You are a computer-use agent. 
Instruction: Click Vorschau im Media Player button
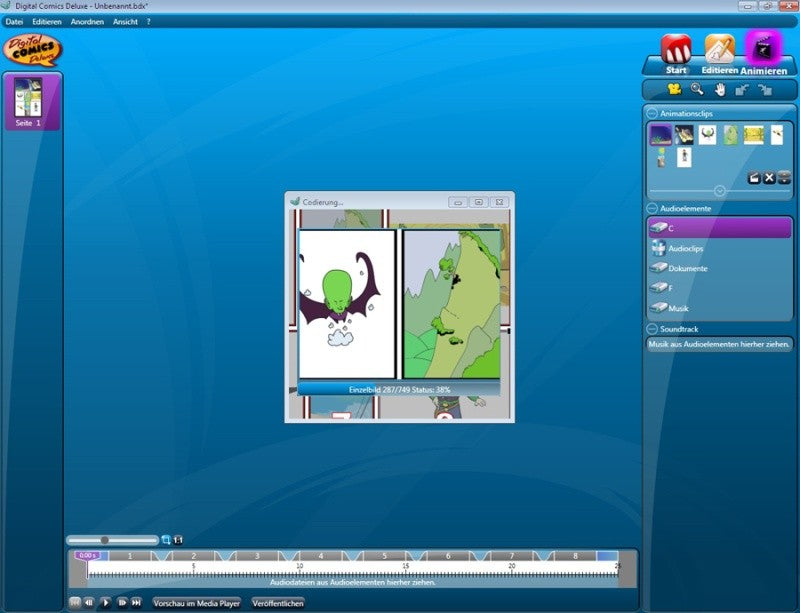coord(196,603)
